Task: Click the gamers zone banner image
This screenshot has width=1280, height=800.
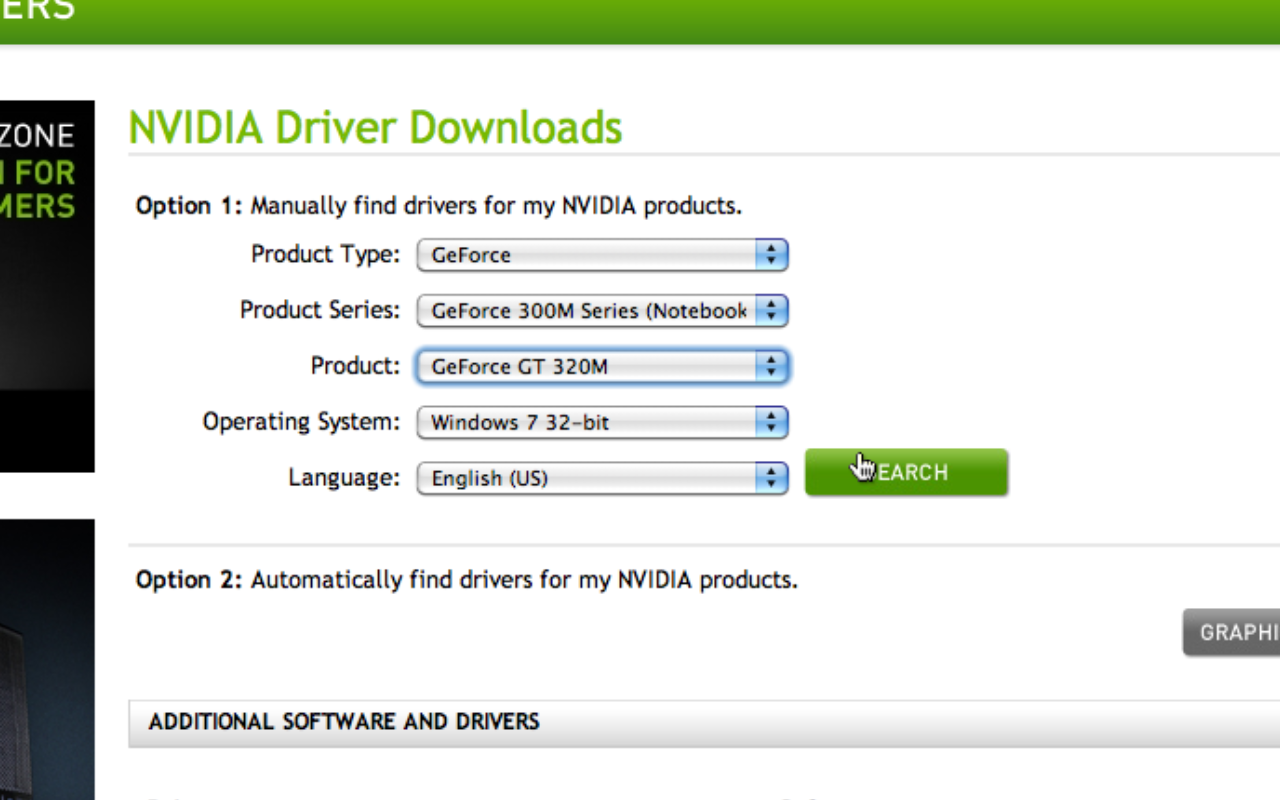Action: [x=47, y=286]
